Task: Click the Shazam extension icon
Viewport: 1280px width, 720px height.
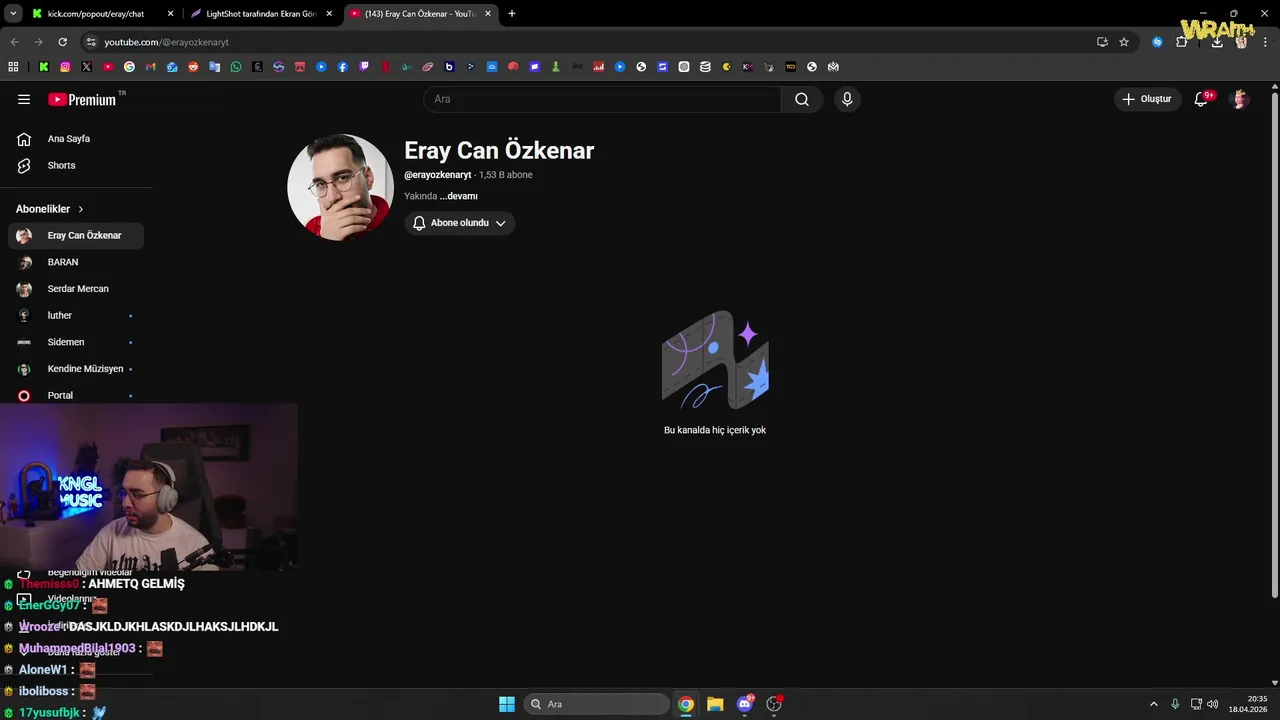Action: (x=1157, y=42)
